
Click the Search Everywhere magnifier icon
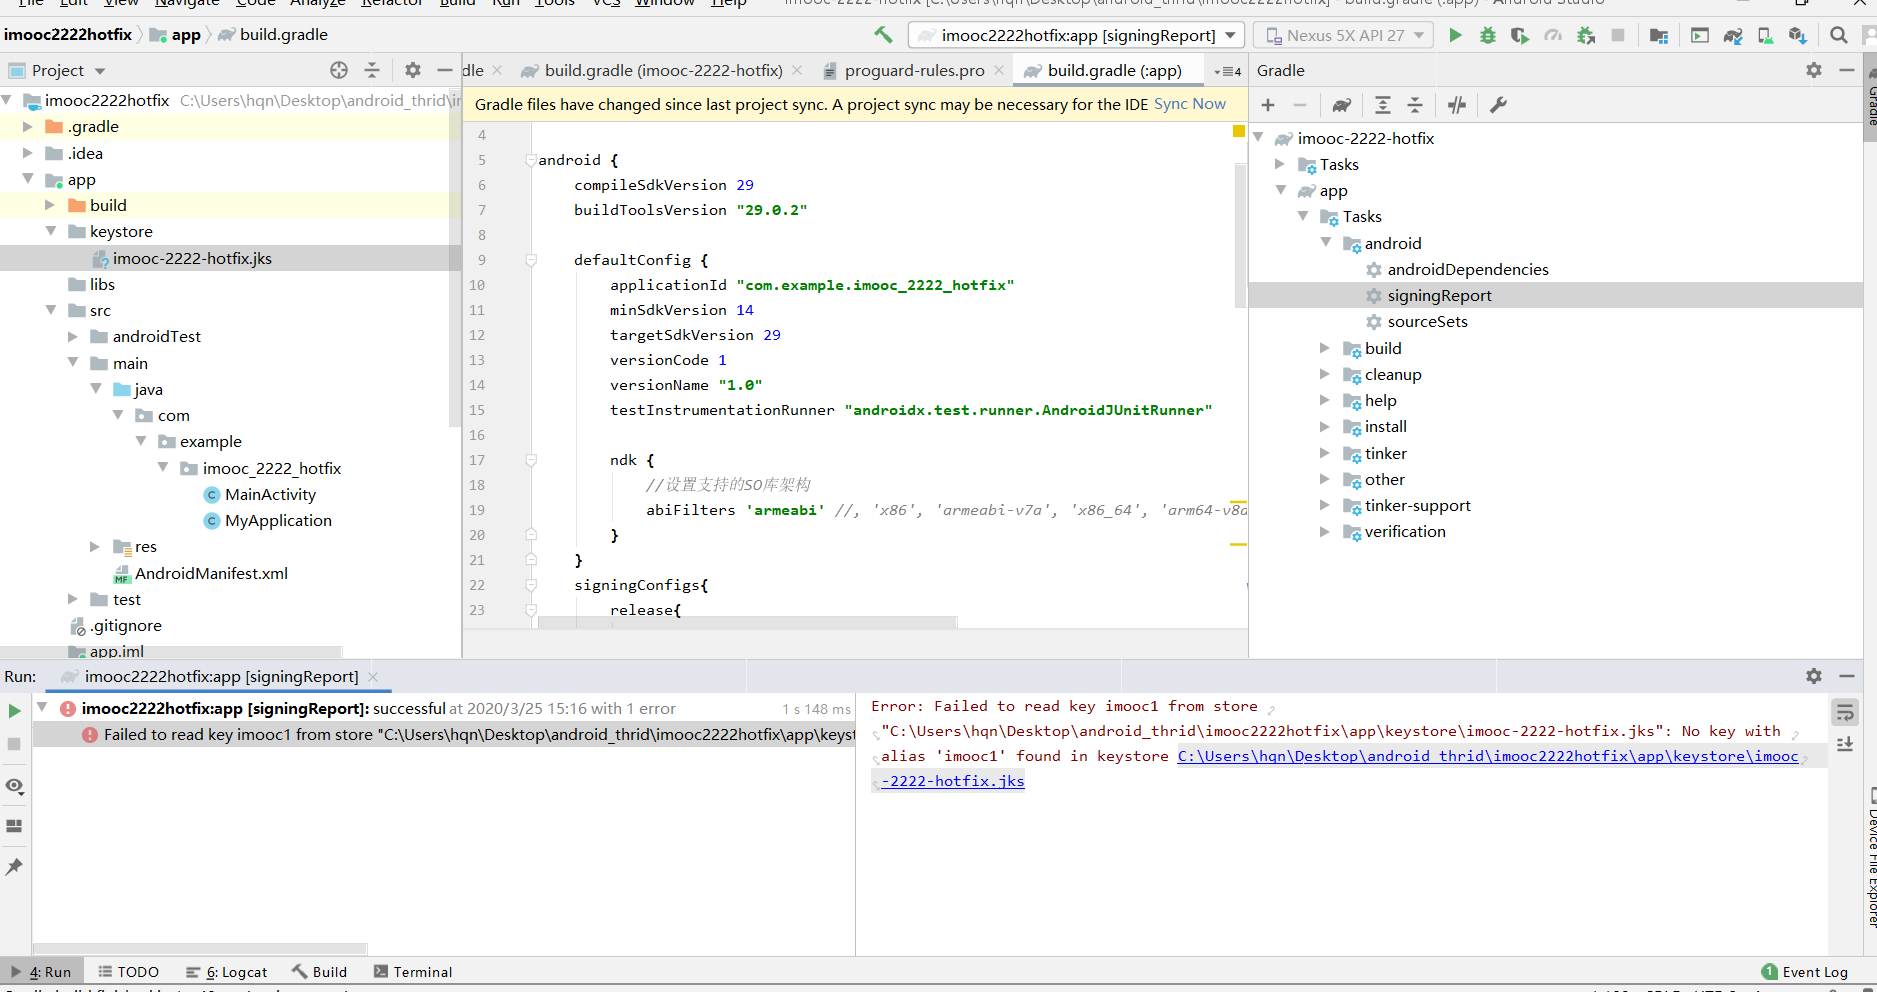[1838, 35]
